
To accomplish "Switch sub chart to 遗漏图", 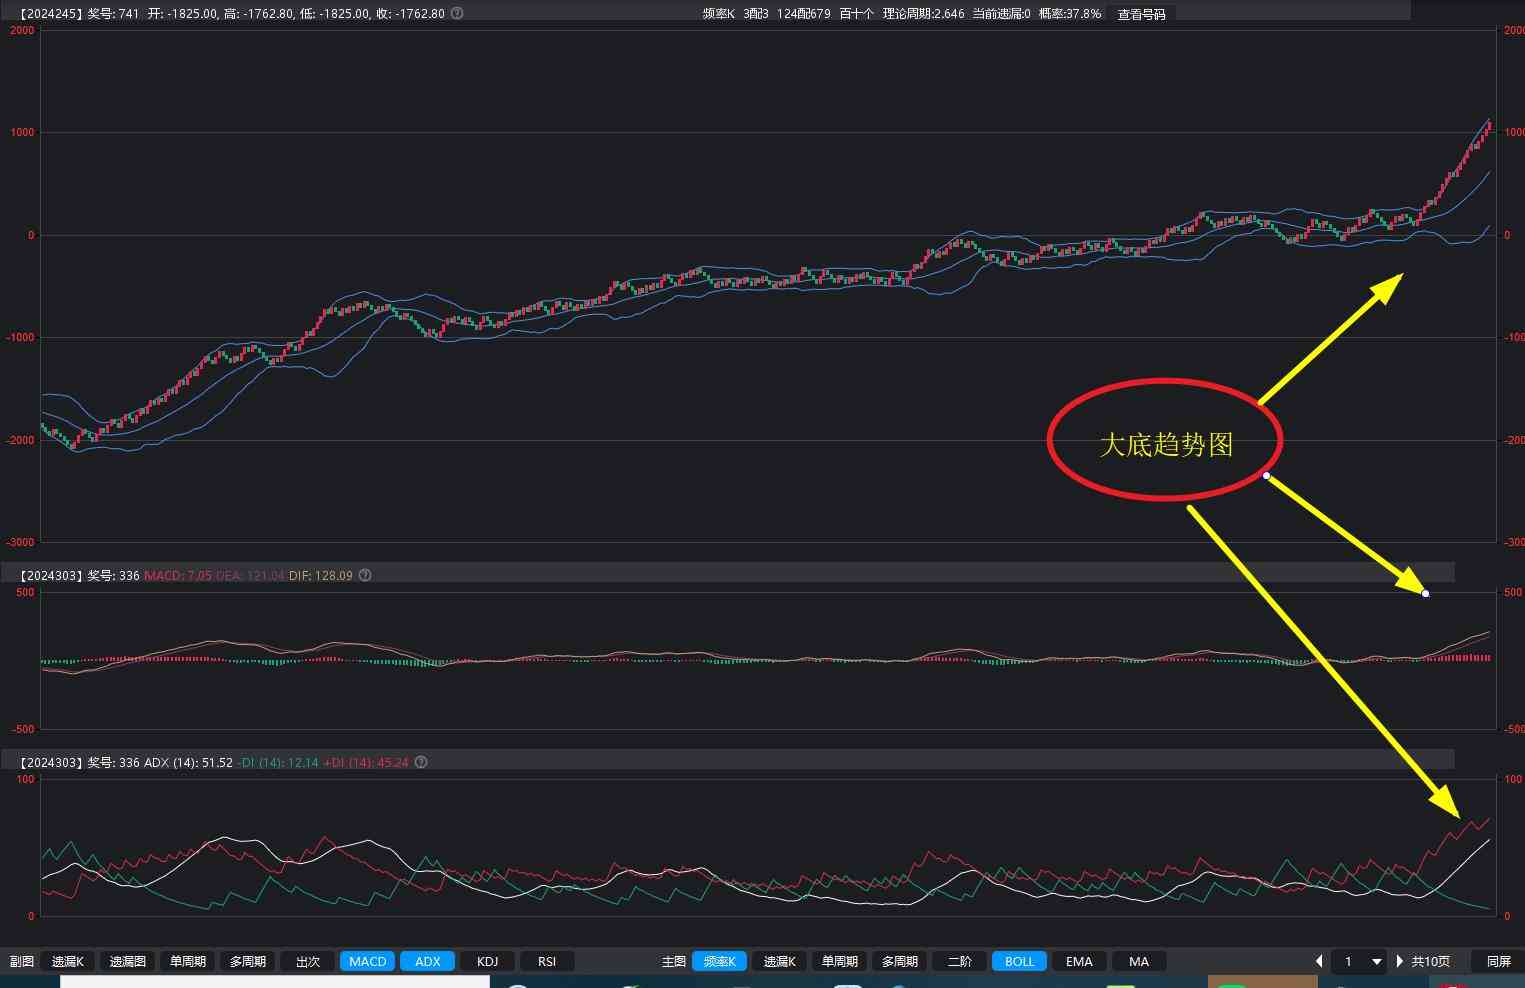I will [x=127, y=961].
